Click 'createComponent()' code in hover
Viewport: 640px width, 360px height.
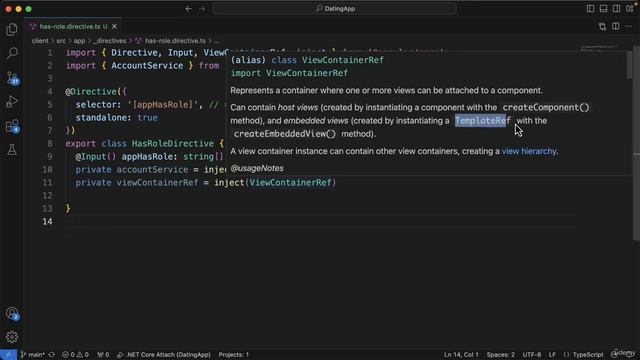pos(546,108)
